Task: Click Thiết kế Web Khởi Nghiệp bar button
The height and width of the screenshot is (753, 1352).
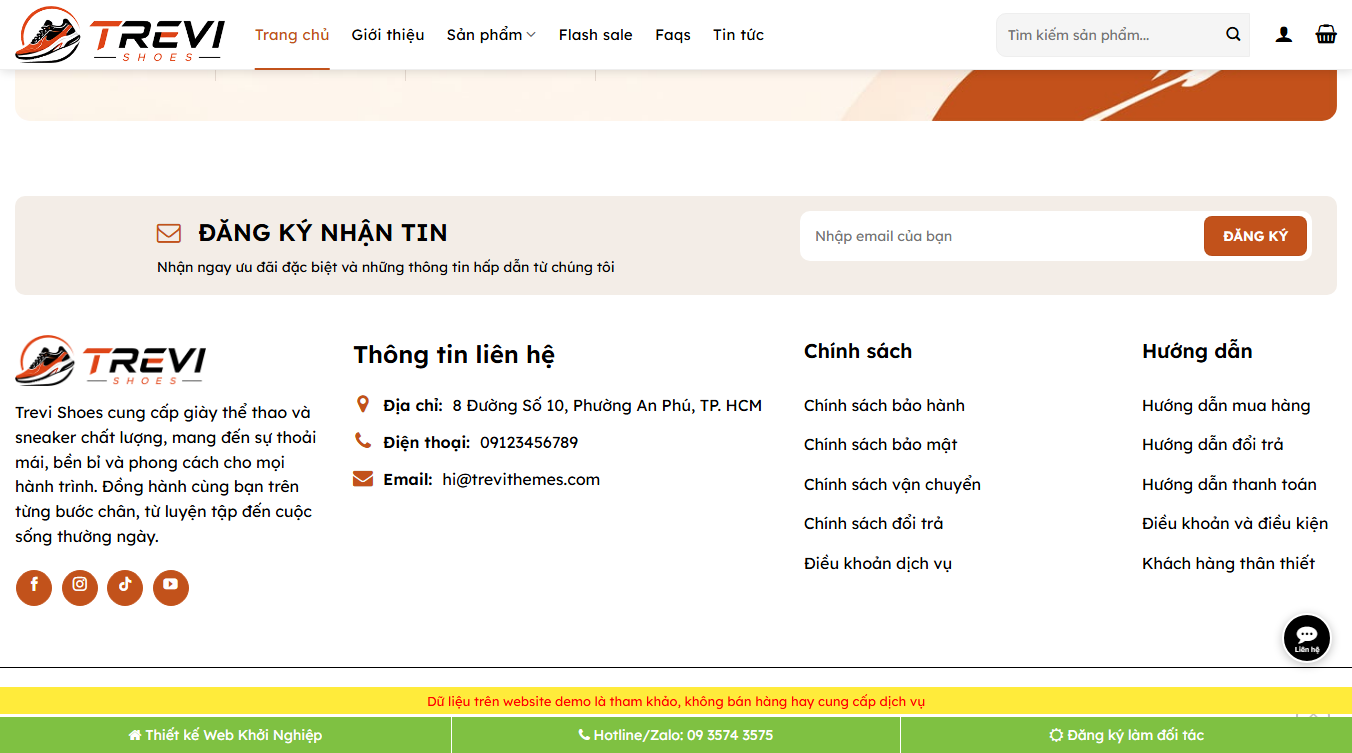Action: 225,735
